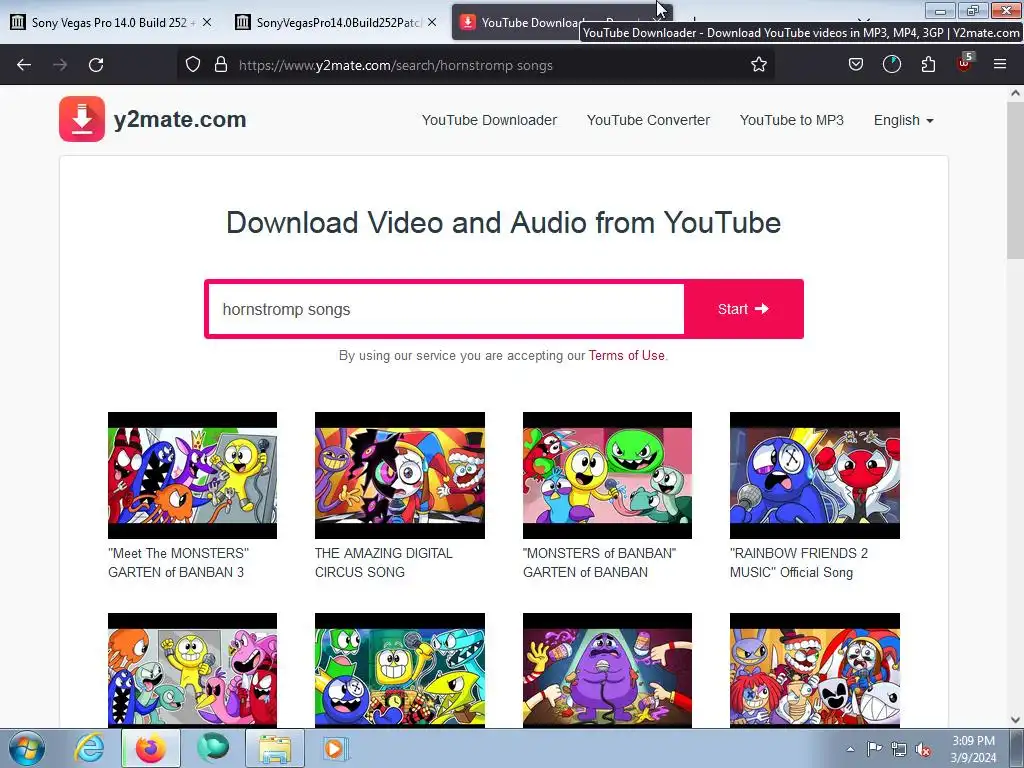Click the uBlock extension icon with the badge
This screenshot has width=1024, height=768.
click(964, 63)
